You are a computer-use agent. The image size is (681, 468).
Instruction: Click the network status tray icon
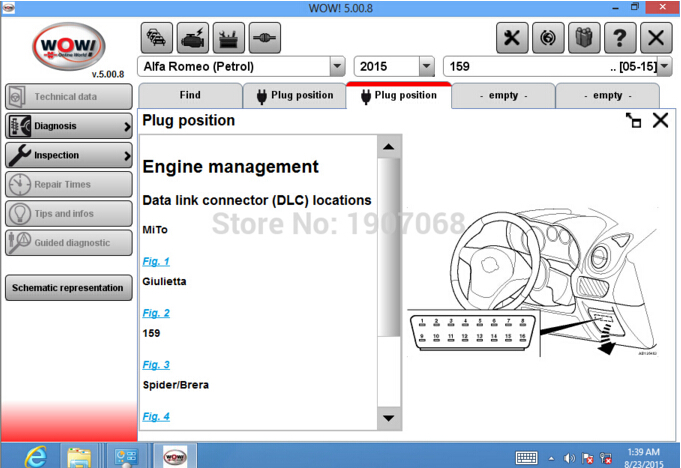(x=605, y=458)
